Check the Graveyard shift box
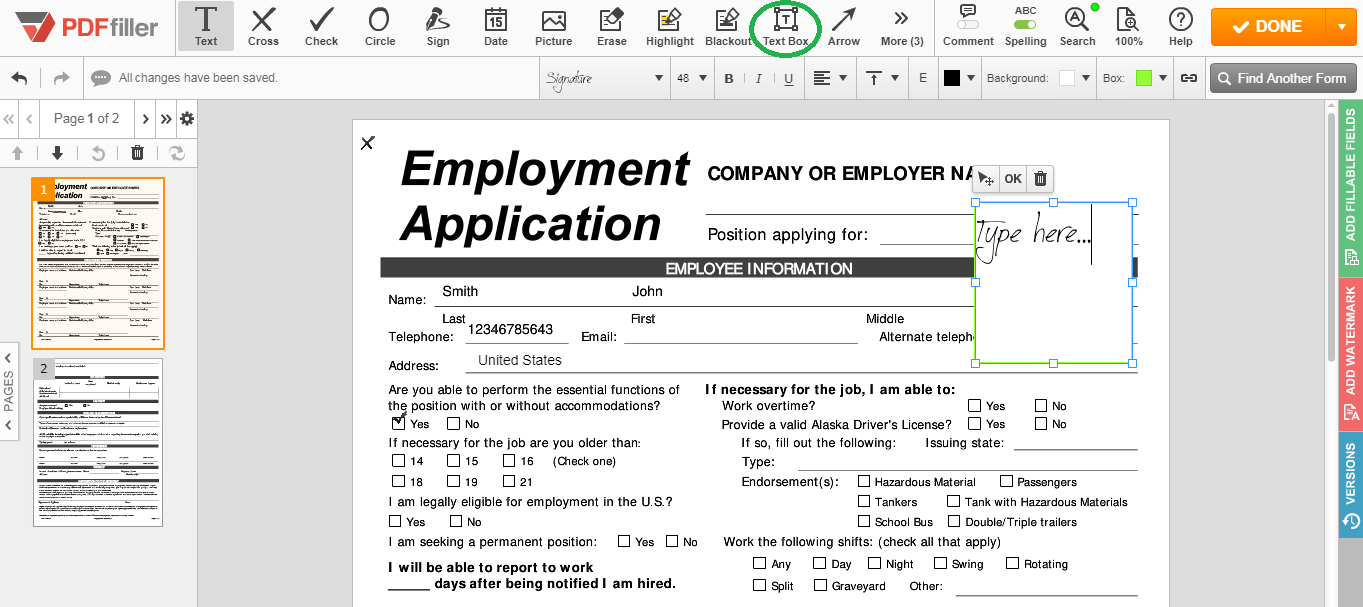1363x607 pixels. [x=819, y=586]
